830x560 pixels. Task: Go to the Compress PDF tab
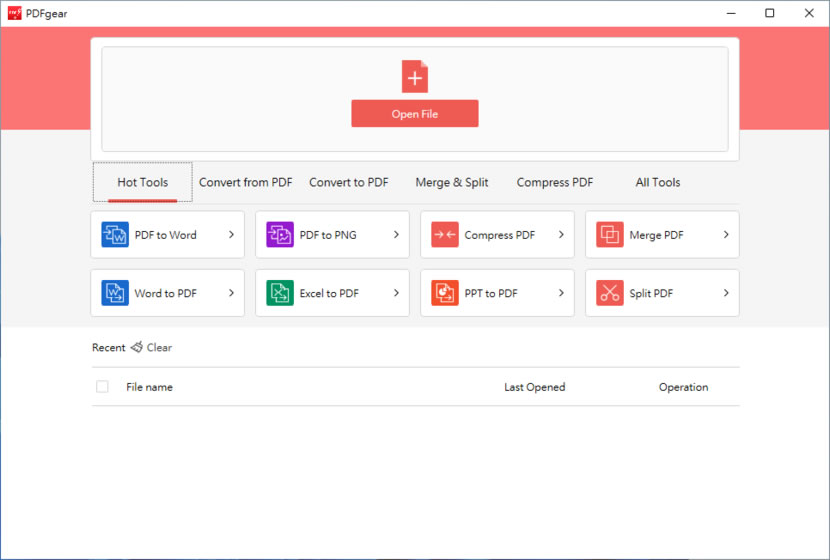[x=555, y=182]
